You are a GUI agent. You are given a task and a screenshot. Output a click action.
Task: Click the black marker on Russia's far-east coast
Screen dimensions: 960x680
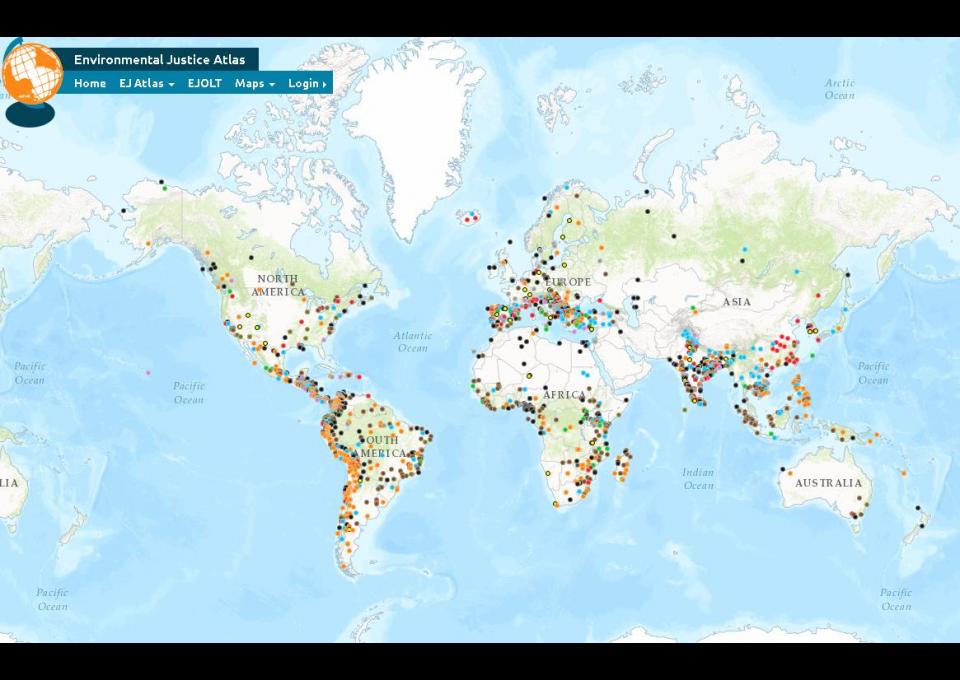(847, 273)
